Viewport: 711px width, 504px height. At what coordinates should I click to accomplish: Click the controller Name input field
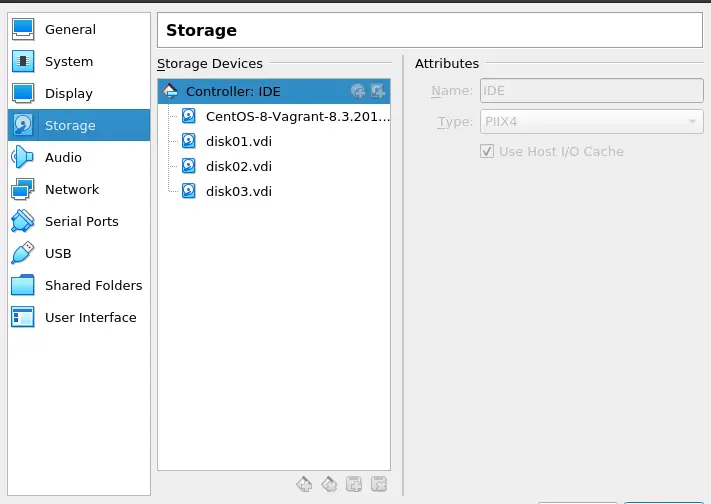592,91
